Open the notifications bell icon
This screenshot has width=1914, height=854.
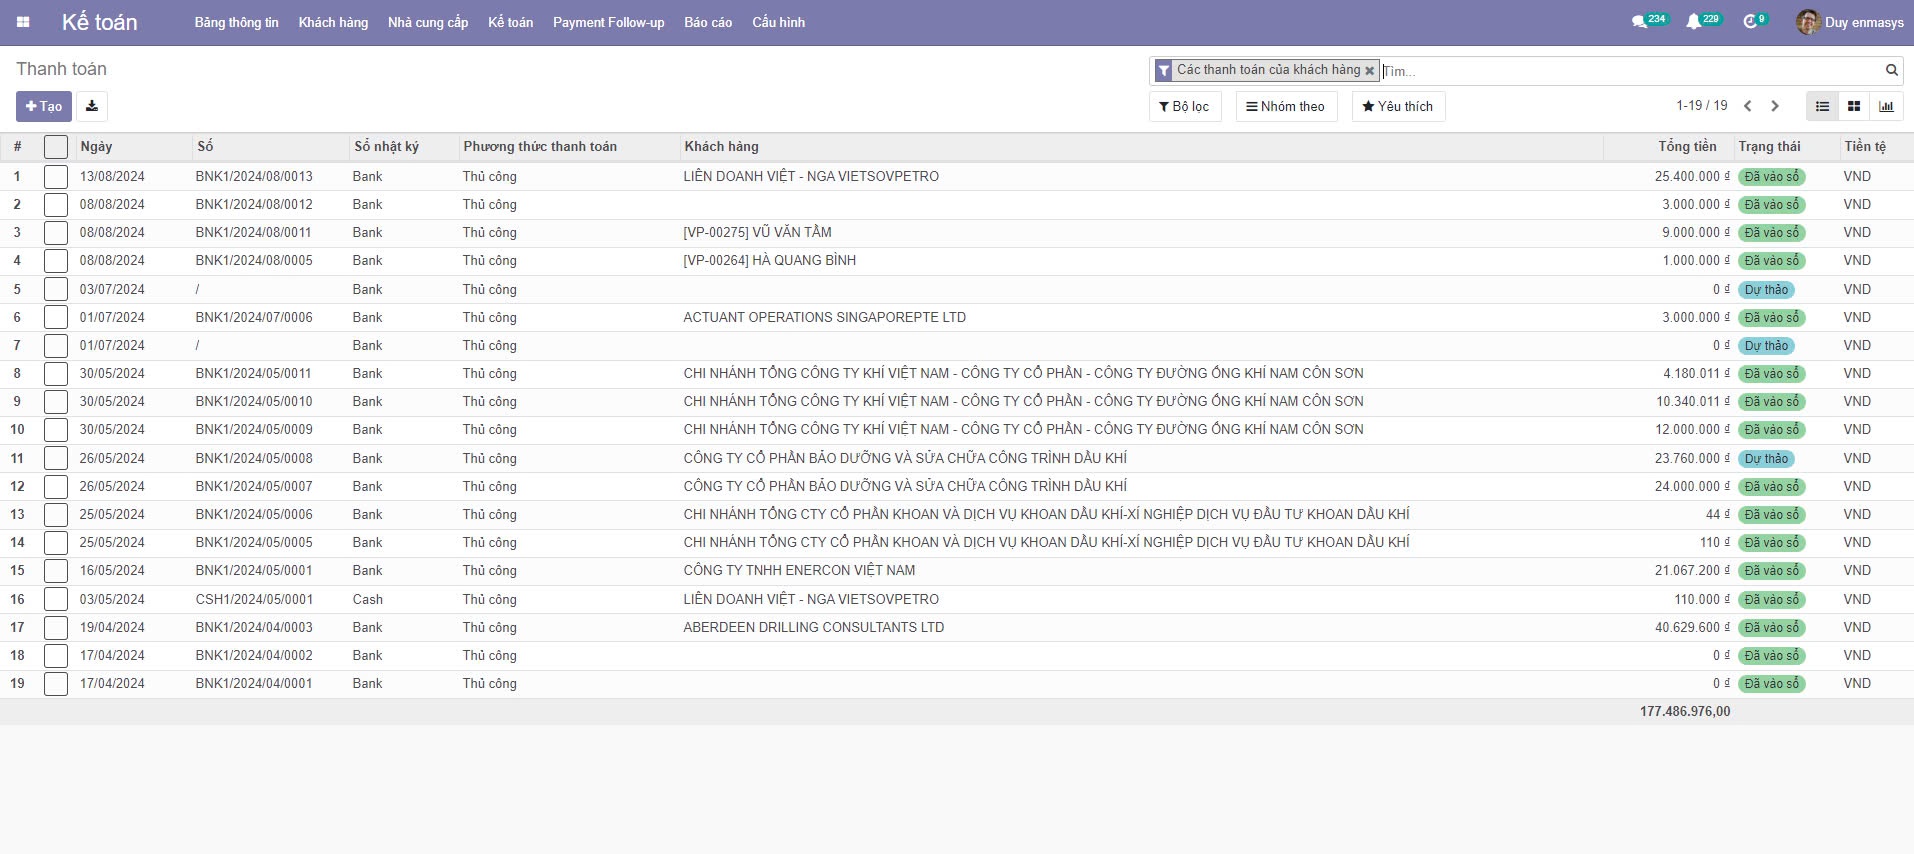coord(1693,22)
